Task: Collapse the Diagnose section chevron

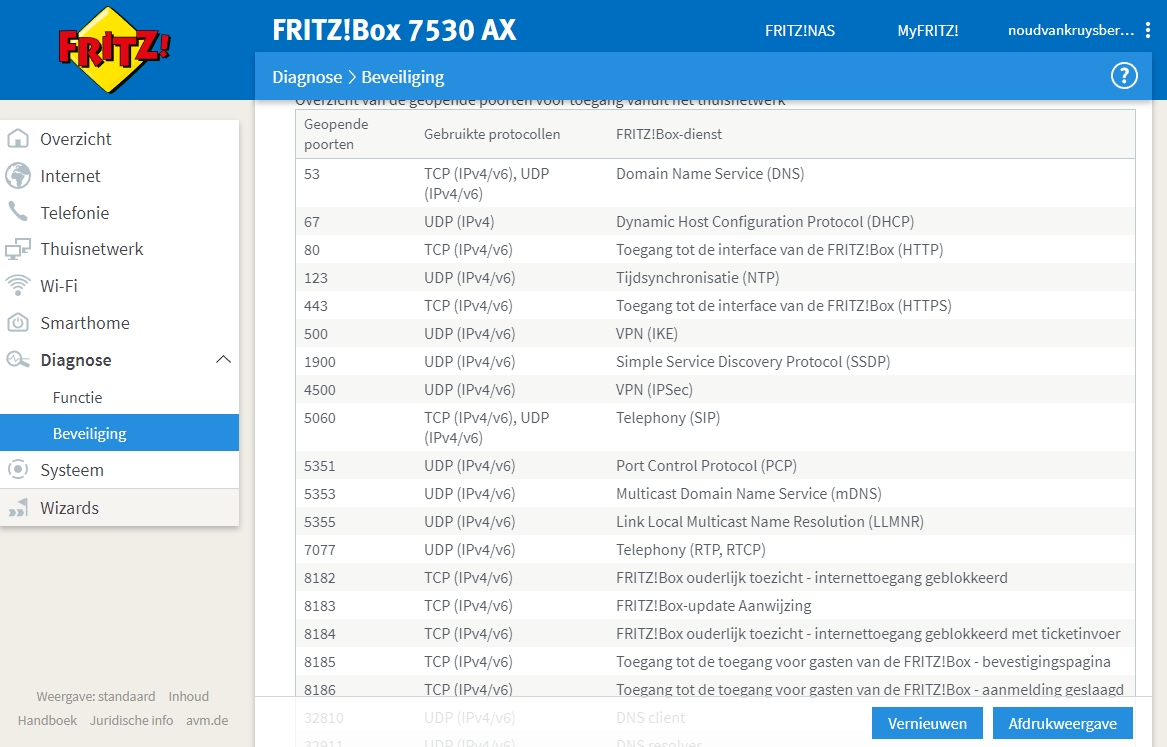Action: coord(224,359)
